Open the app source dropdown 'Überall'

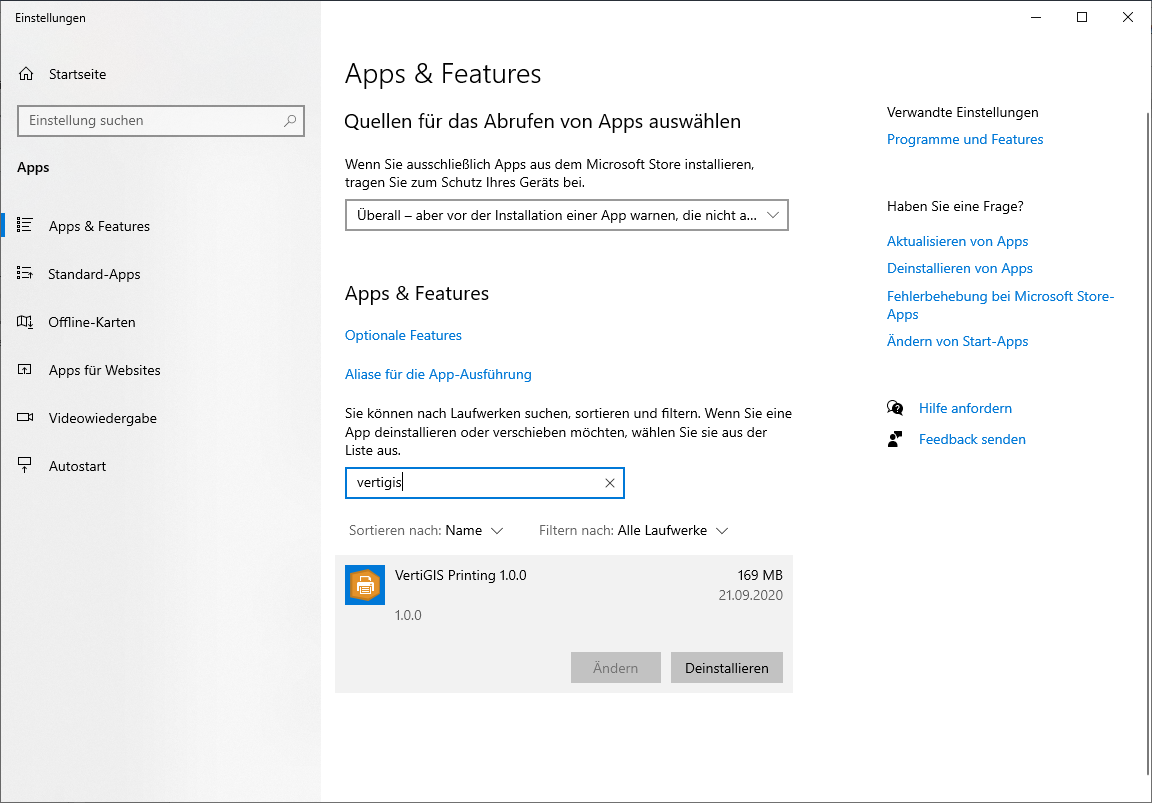pyautogui.click(x=566, y=215)
